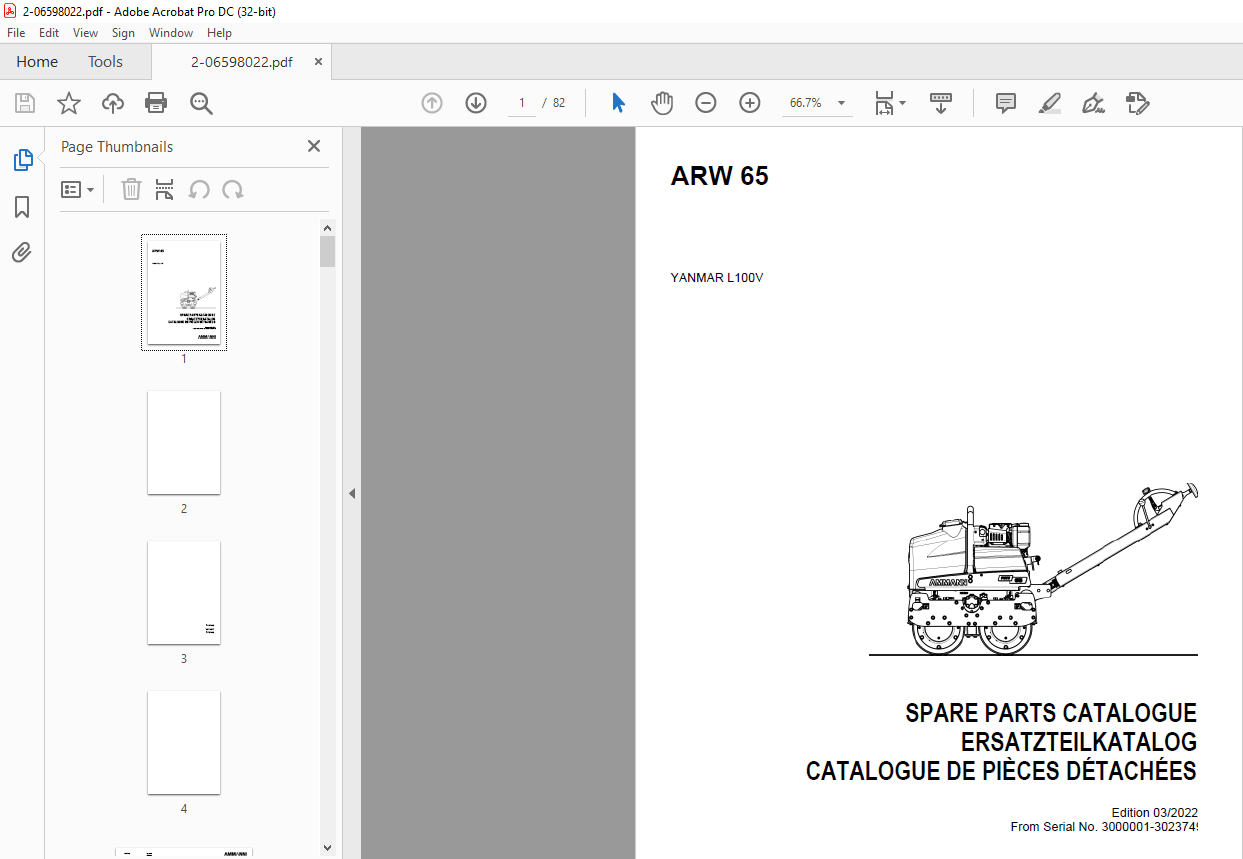Screen dimensions: 1243x859
Task: Click the From Serial No. line
Action: click(1104, 827)
